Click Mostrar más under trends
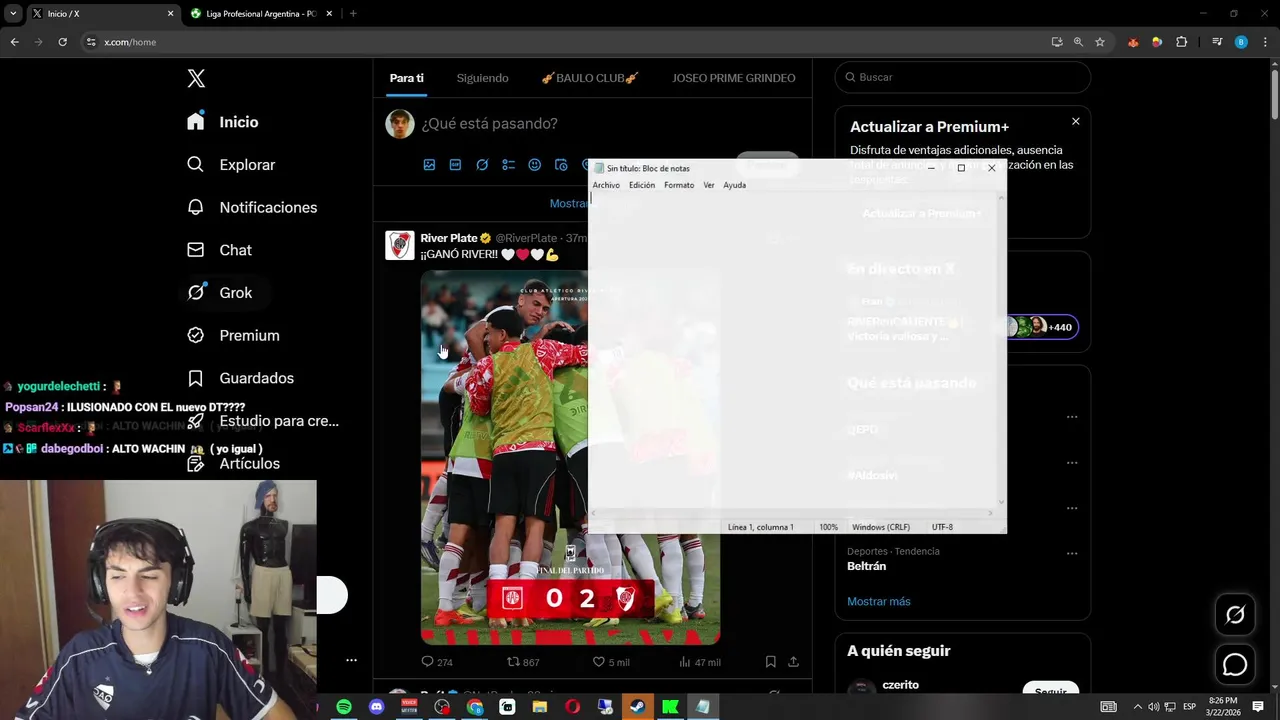This screenshot has width=1280, height=720. click(x=879, y=601)
